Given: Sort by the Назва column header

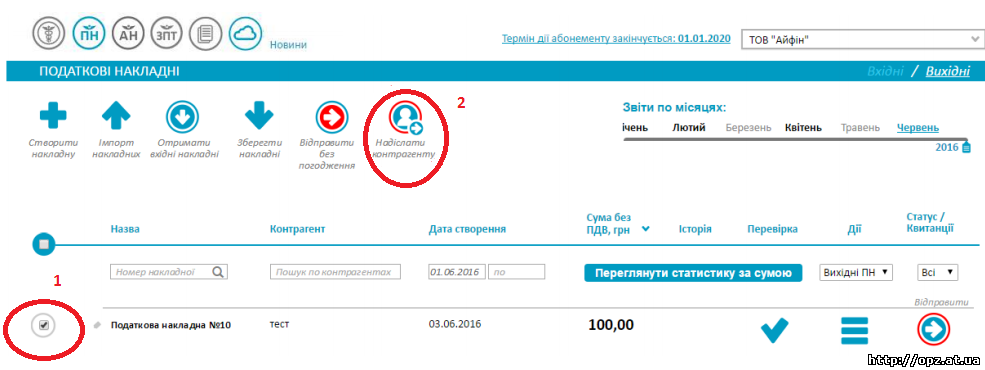Looking at the screenshot, I should click(x=125, y=229).
